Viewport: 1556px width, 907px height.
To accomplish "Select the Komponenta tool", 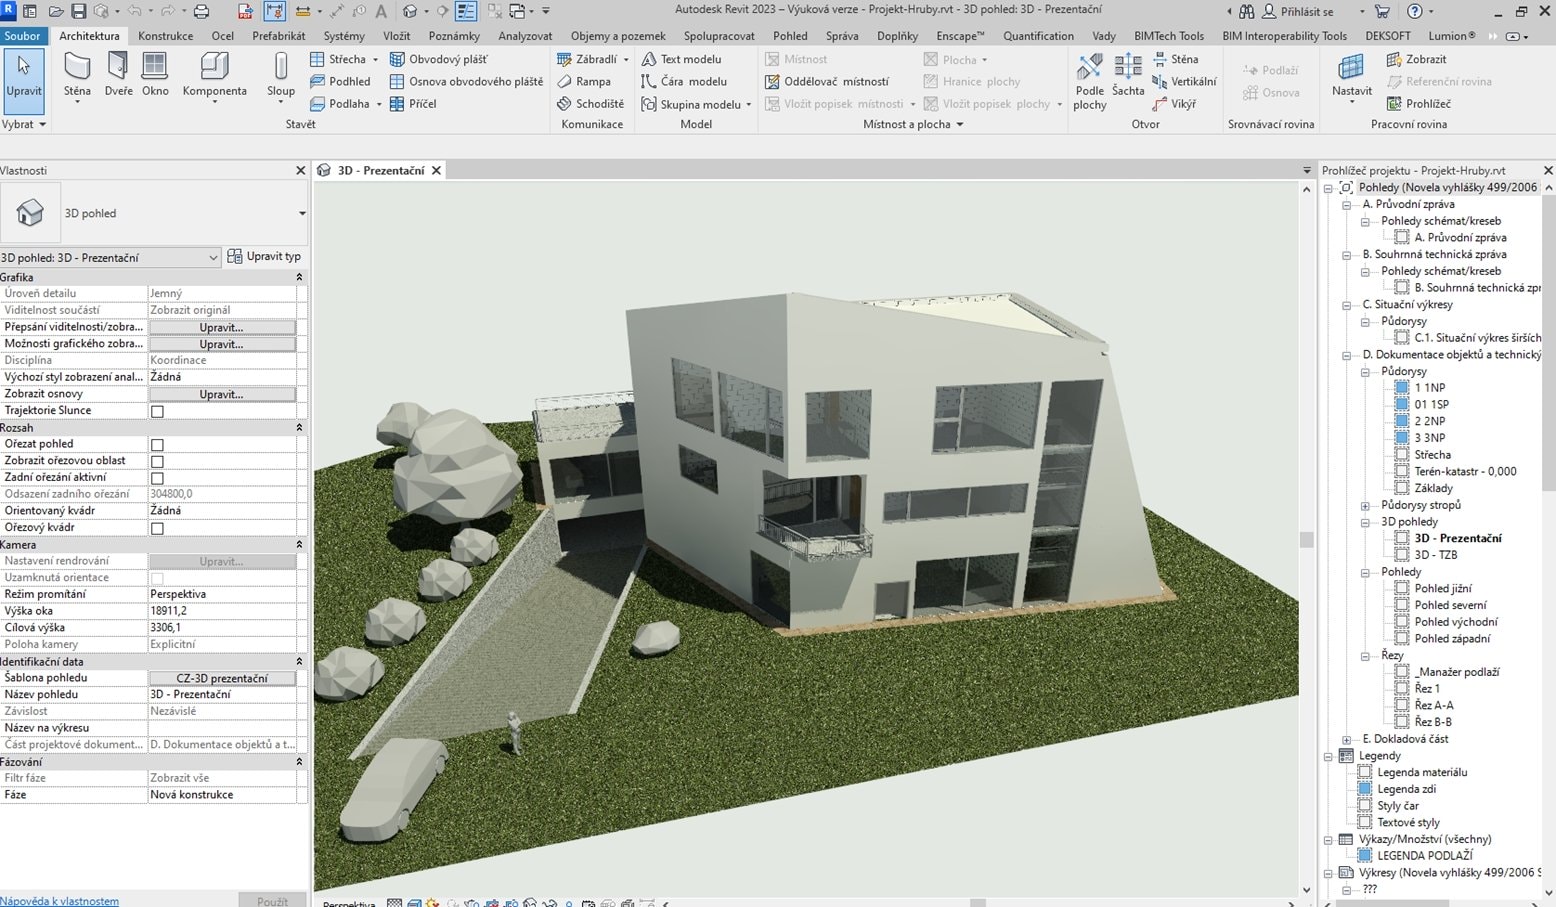I will pyautogui.click(x=214, y=76).
